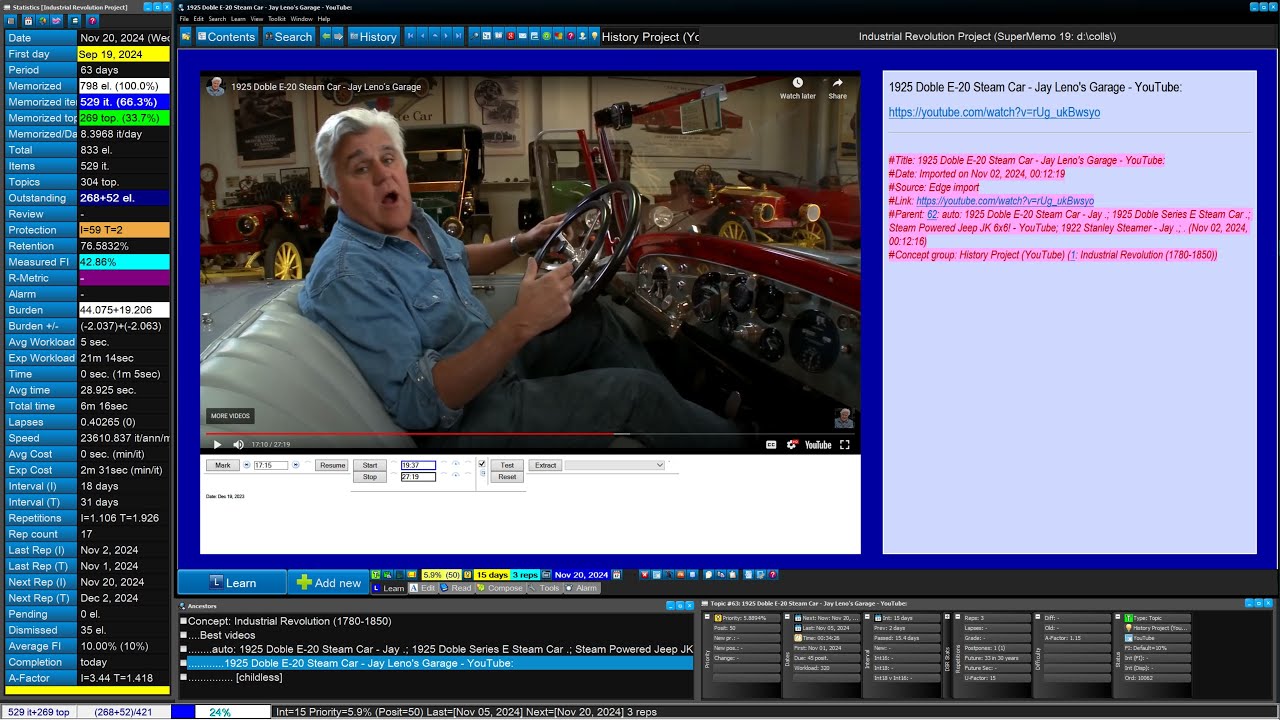Switch to the Alarm tab
Screen dimensions: 1280x720
[582, 588]
